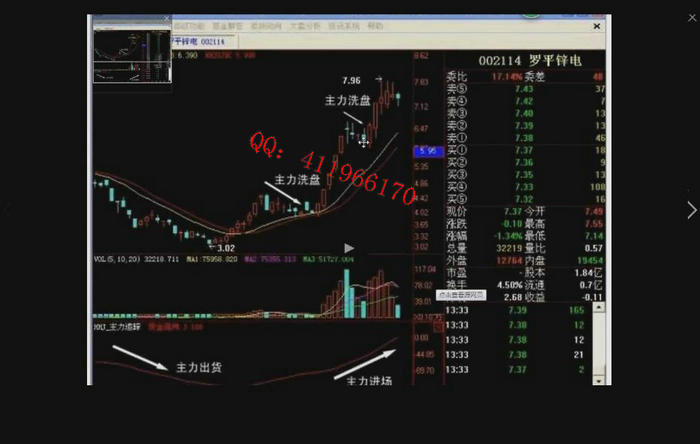Click the play triangle on the chart
This screenshot has width=700, height=444.
(349, 248)
